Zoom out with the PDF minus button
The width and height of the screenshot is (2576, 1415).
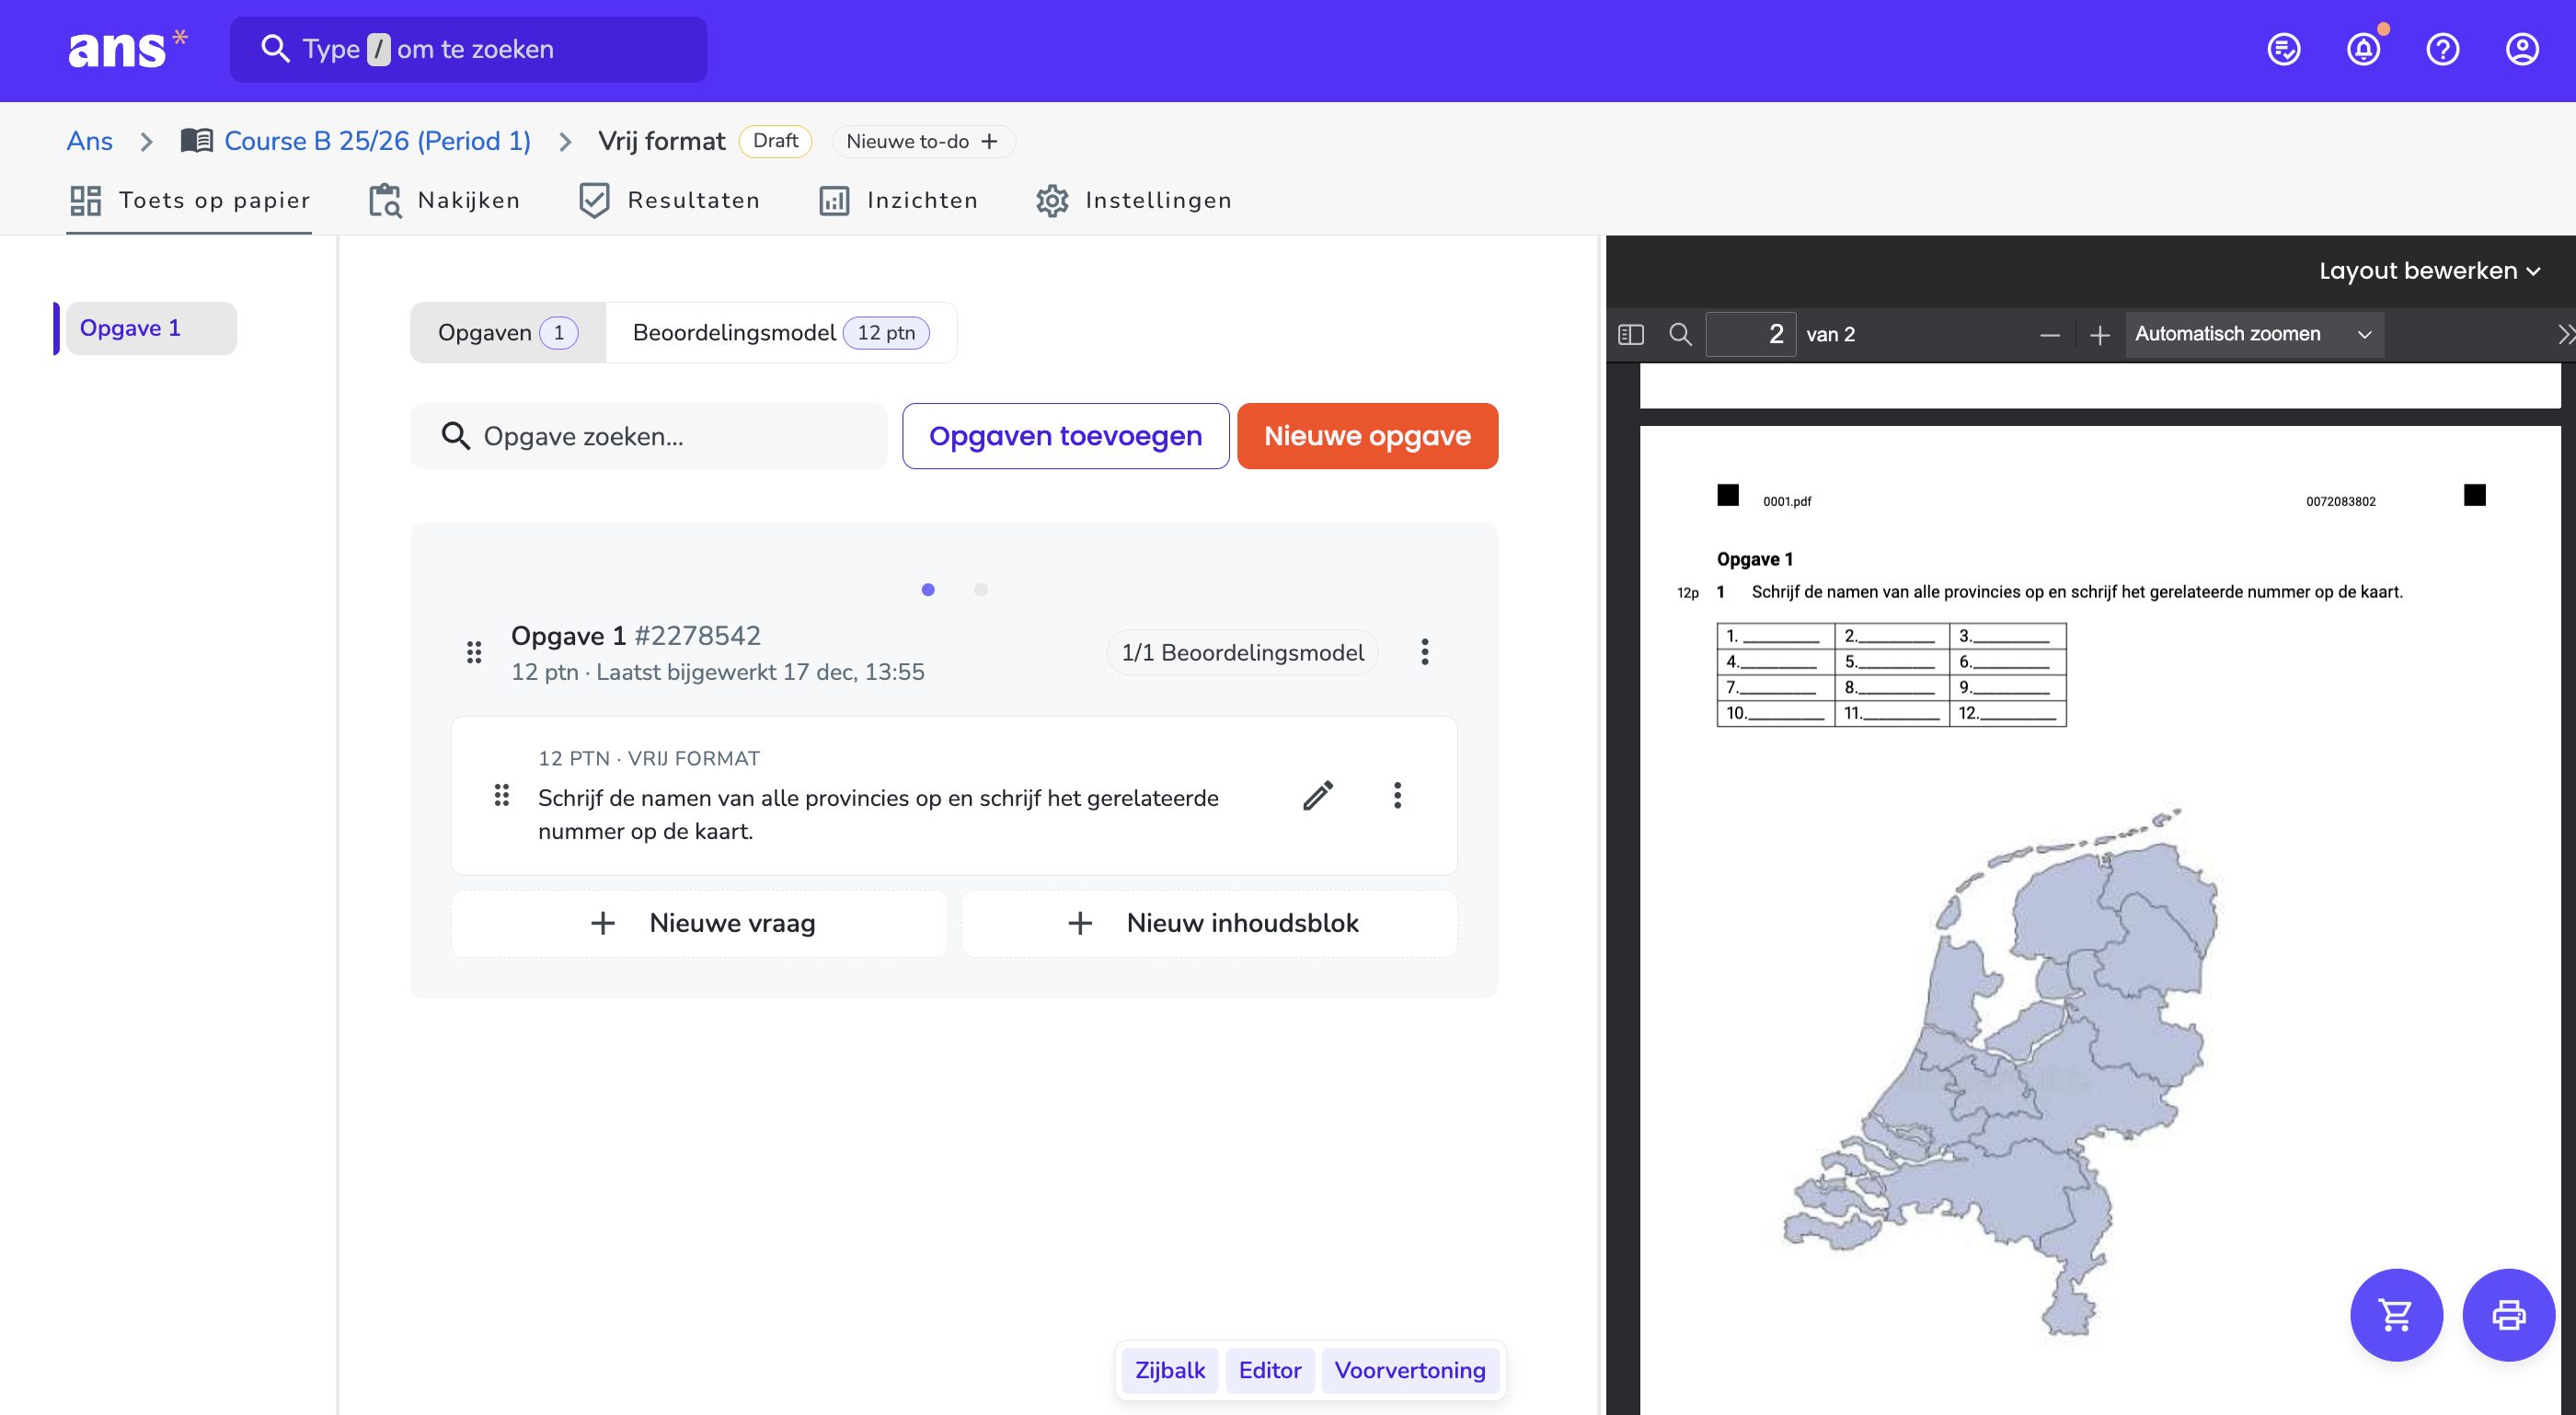click(2049, 335)
